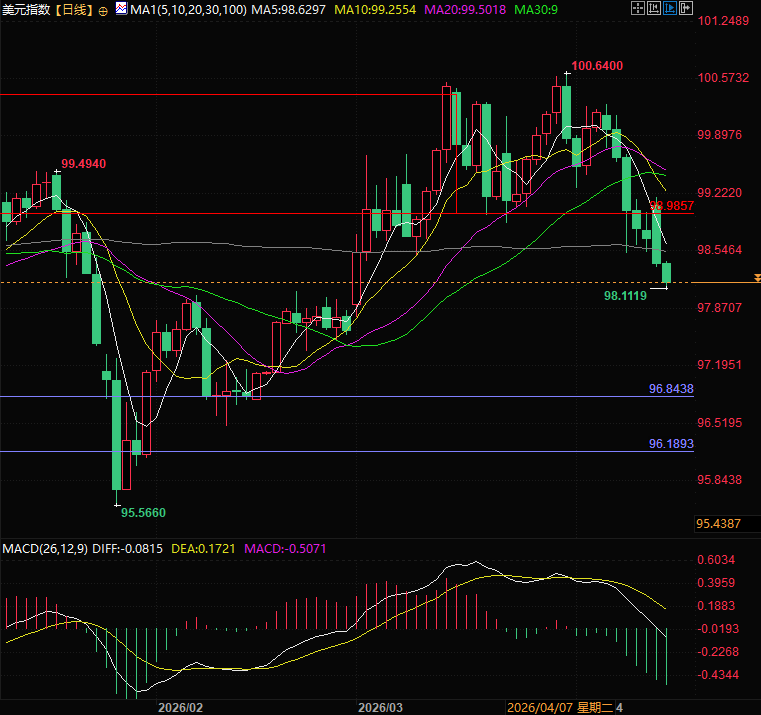This screenshot has width=761, height=715.
Task: Click the MACD(26,12,9) indicator label
Action: coord(44,548)
